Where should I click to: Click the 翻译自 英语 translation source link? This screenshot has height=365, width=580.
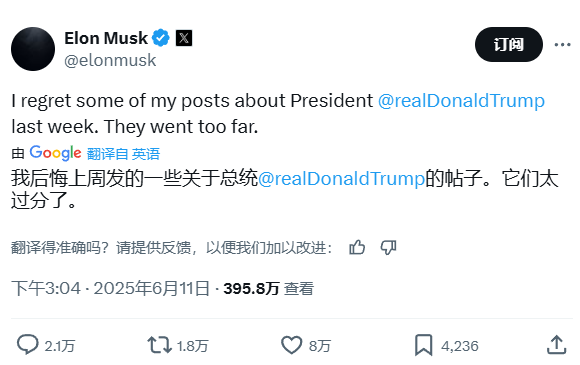[124, 154]
